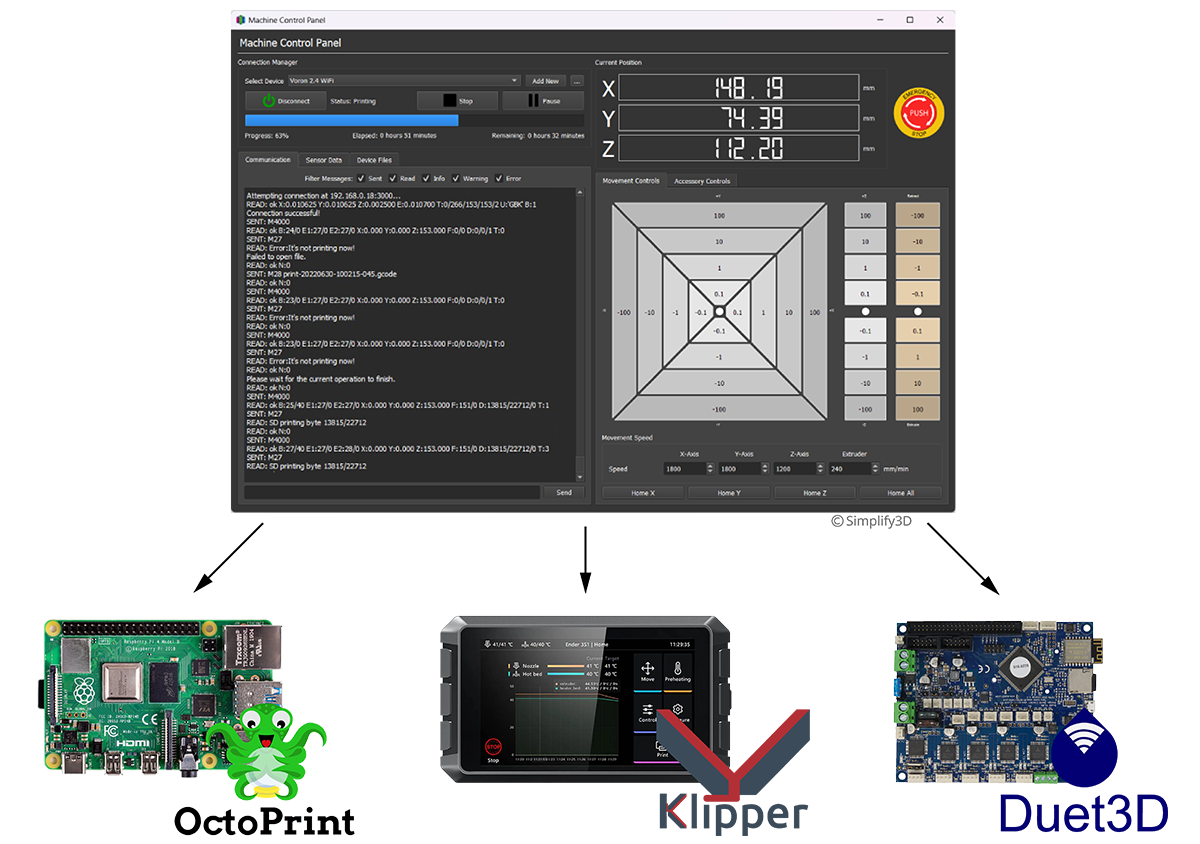Hit the red Emergency Stop push button
Image resolution: width=1200 pixels, height=844 pixels.
(918, 112)
